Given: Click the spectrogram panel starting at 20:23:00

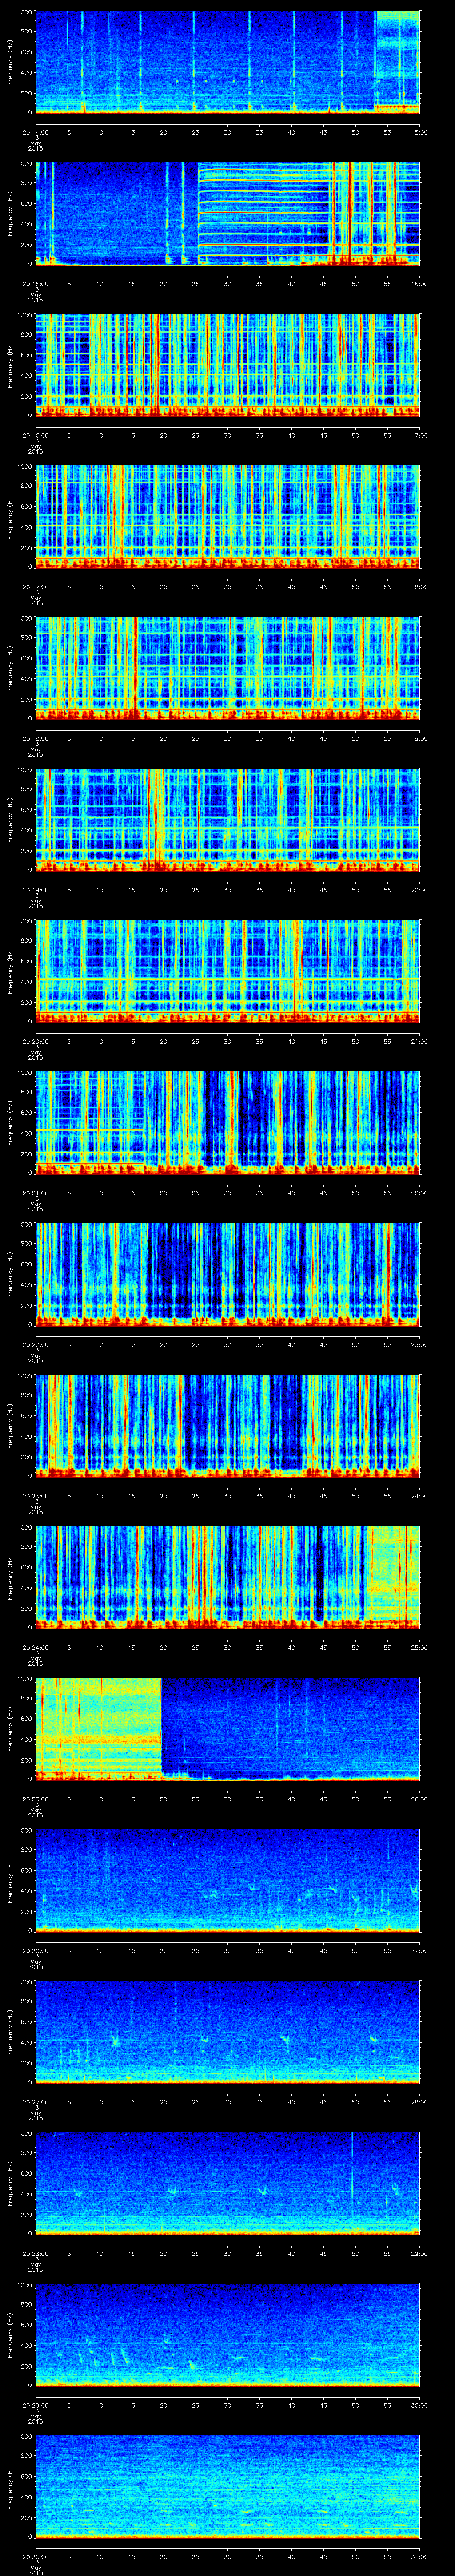Looking at the screenshot, I should click(x=228, y=1426).
